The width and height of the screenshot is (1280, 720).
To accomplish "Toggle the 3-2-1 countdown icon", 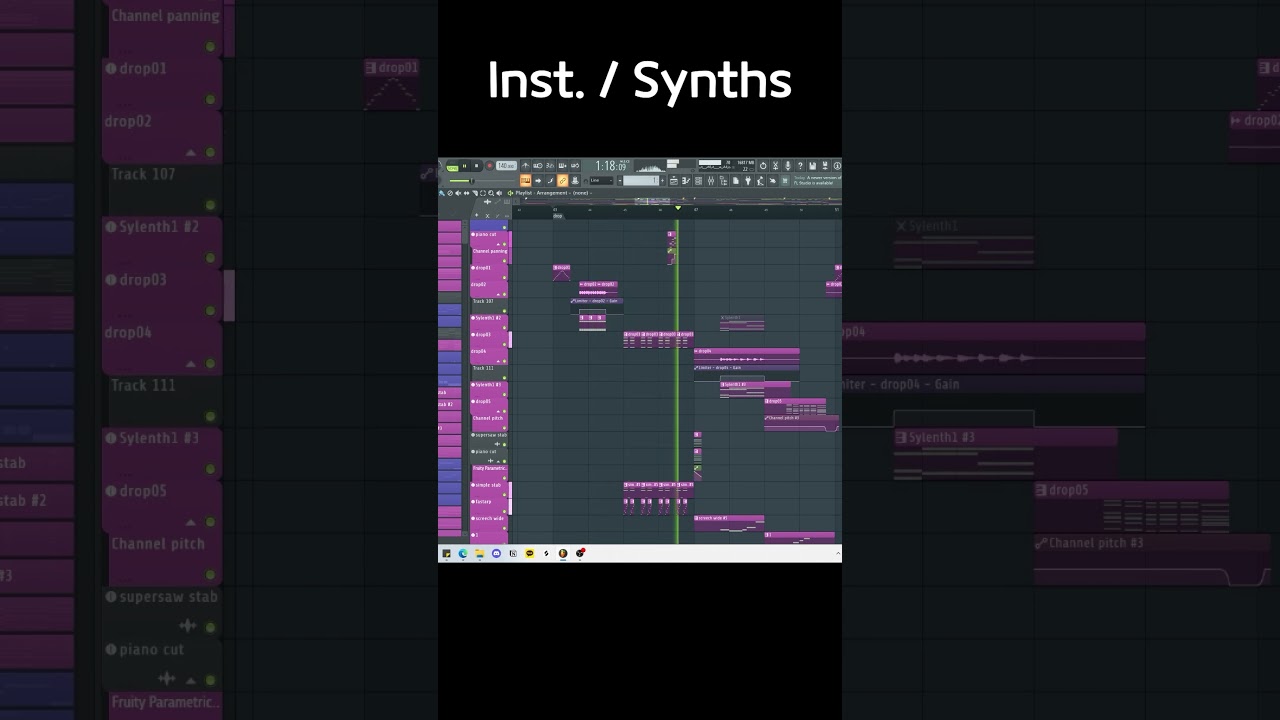I will coord(550,166).
